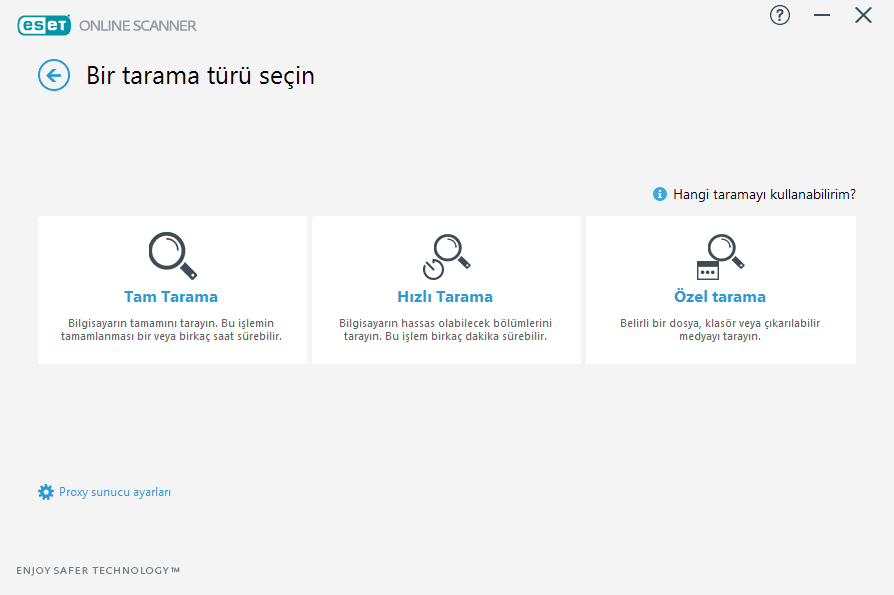Pick the Özel tarama heading
Screen dimensions: 894x595
click(x=720, y=297)
